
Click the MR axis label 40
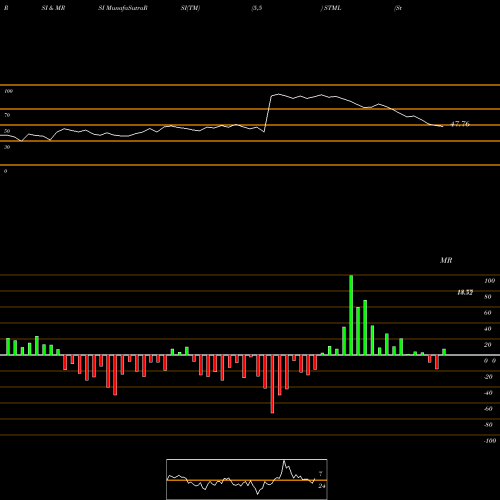(x=488, y=329)
